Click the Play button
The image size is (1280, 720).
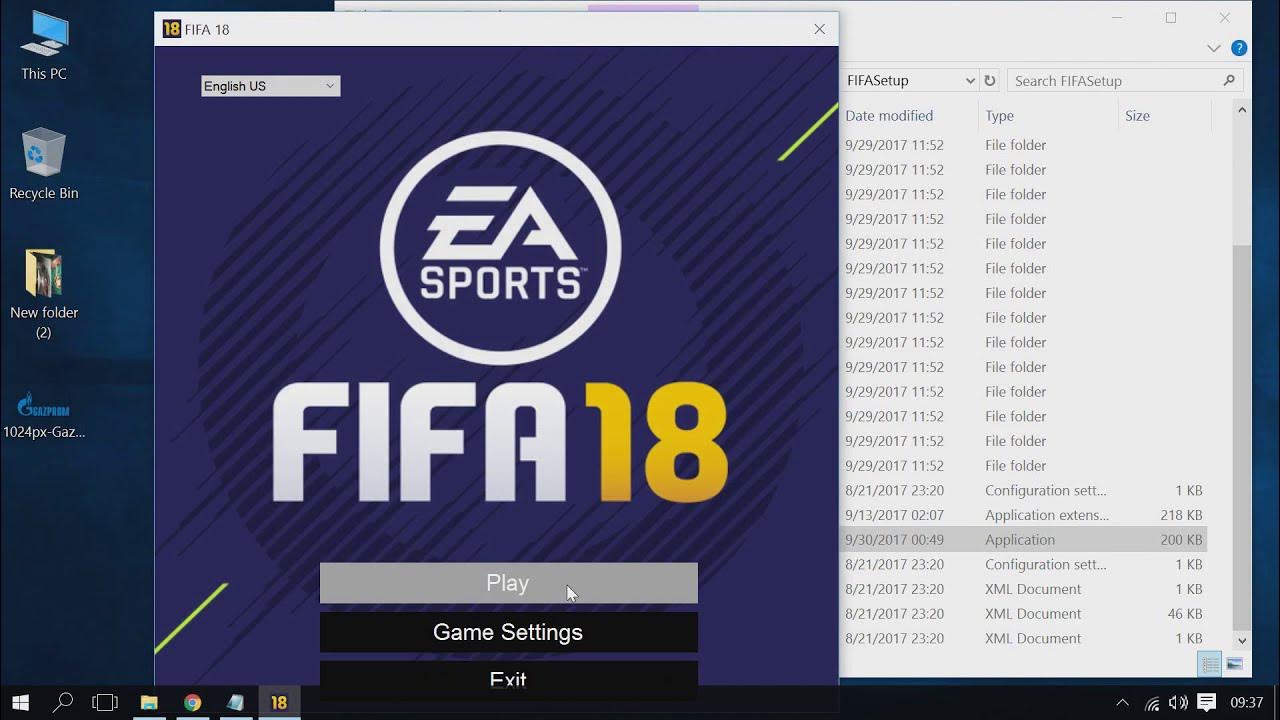pyautogui.click(x=508, y=583)
